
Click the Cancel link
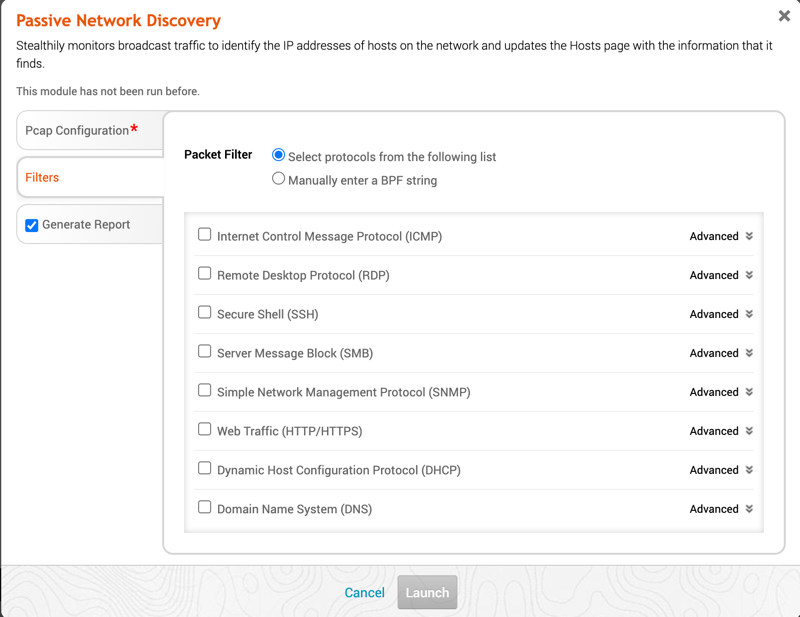[364, 593]
